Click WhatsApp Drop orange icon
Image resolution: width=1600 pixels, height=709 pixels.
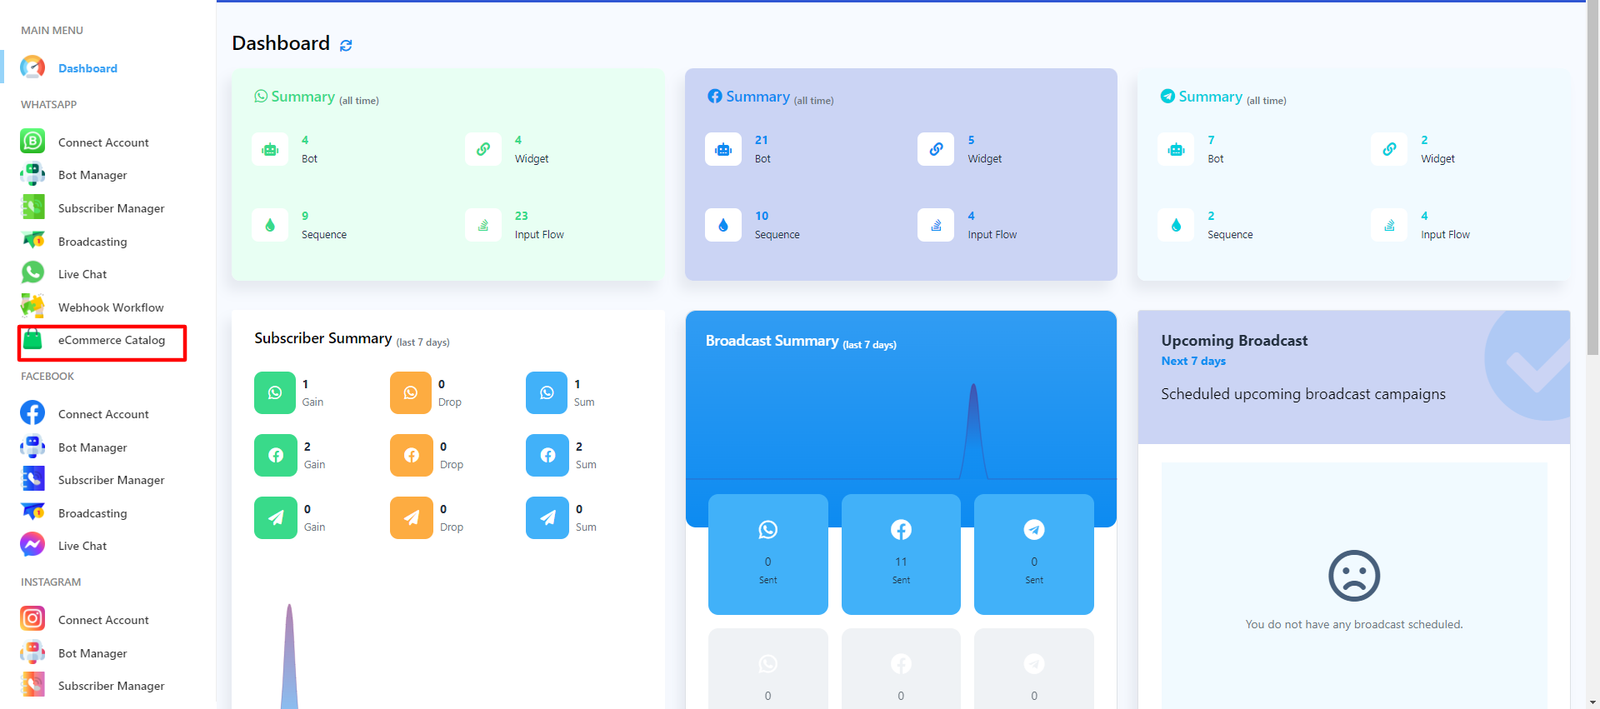click(x=411, y=393)
